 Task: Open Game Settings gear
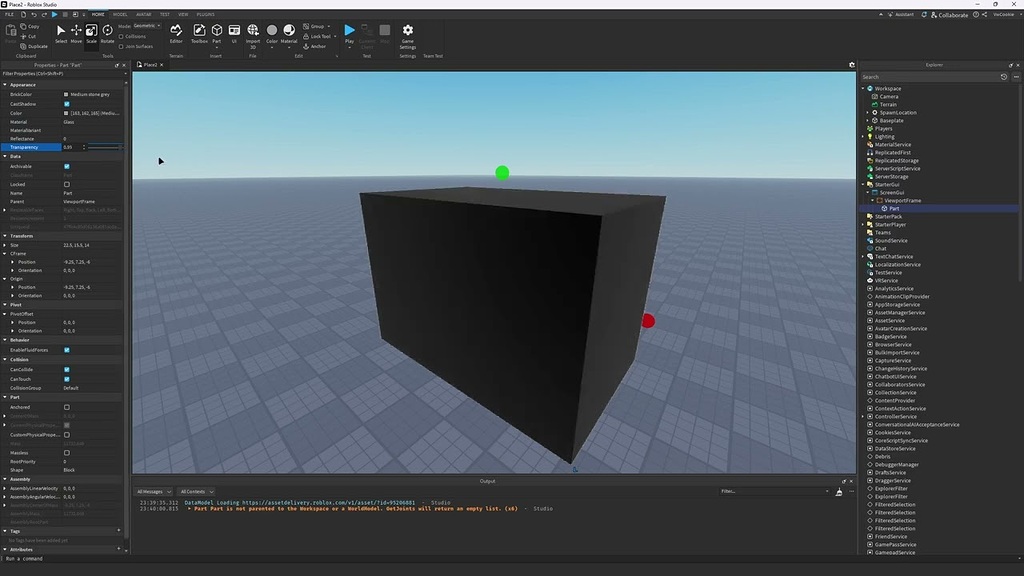pos(408,36)
